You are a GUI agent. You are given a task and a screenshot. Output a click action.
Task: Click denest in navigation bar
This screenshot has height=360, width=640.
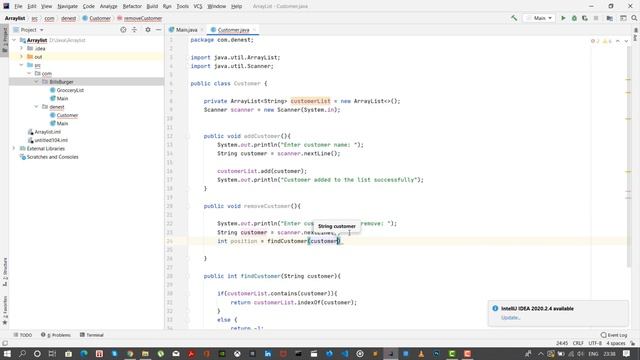click(x=69, y=18)
